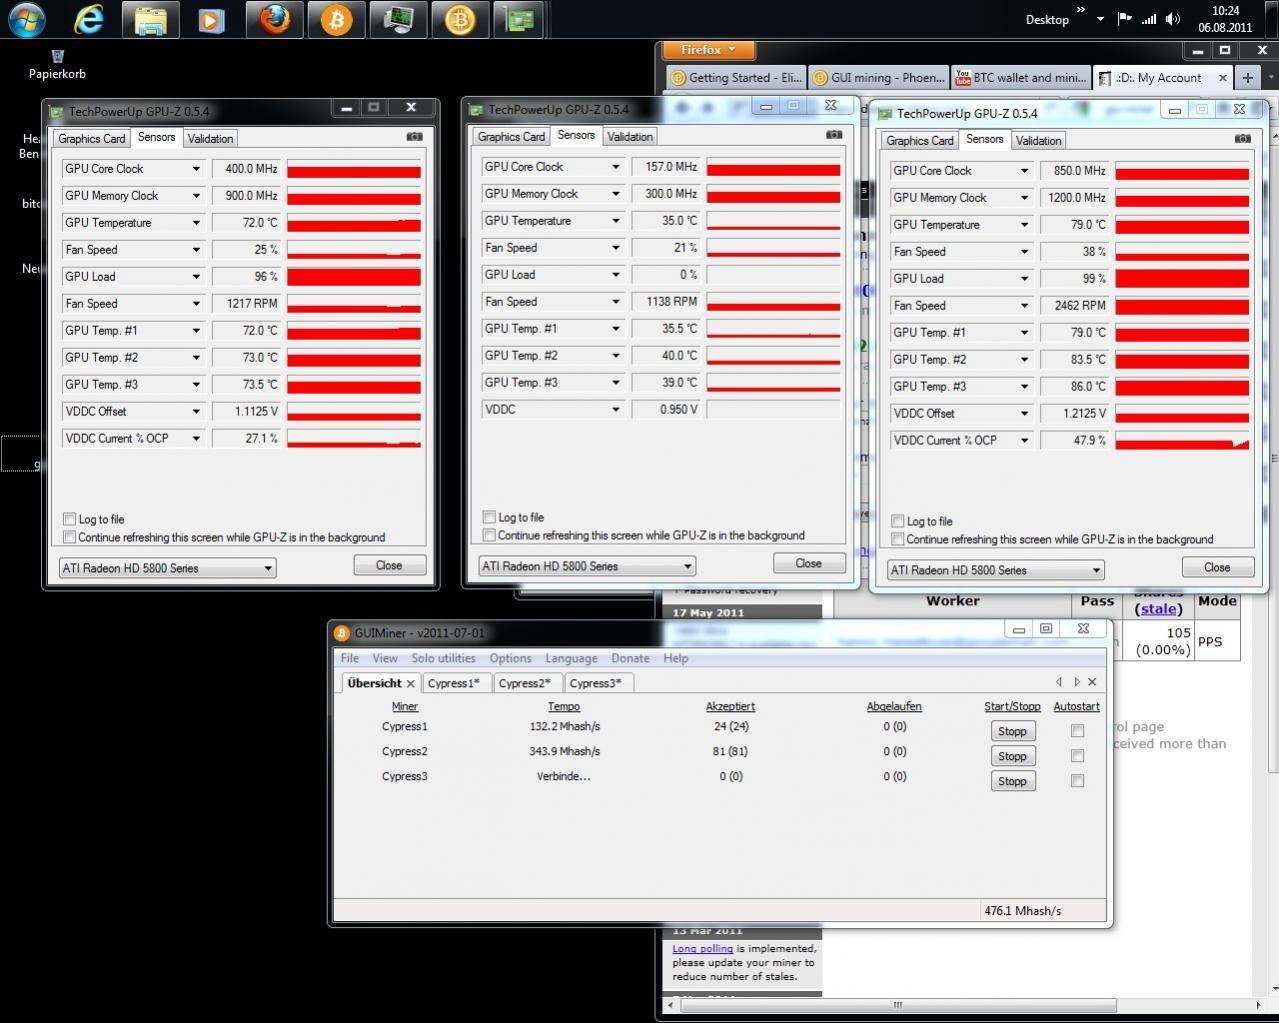This screenshot has height=1023, width=1279.
Task: Toggle Continue refreshing checkbox in left GPU-Z
Action: point(69,537)
